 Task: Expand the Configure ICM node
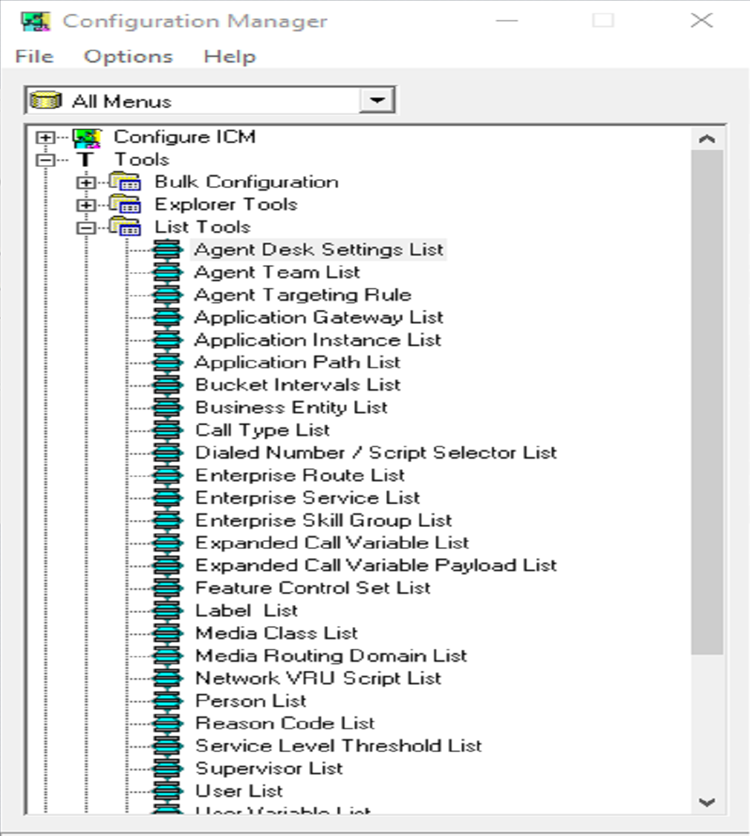[45, 138]
